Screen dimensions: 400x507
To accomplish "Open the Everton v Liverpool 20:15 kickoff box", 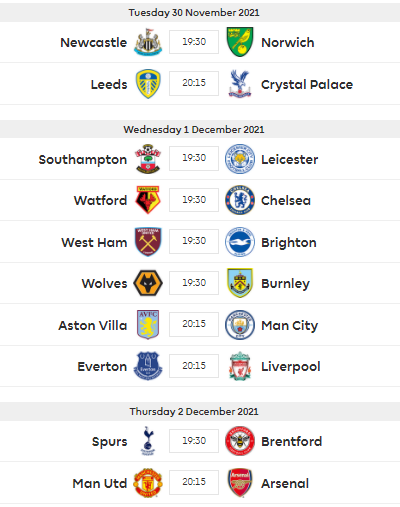I will [194, 366].
